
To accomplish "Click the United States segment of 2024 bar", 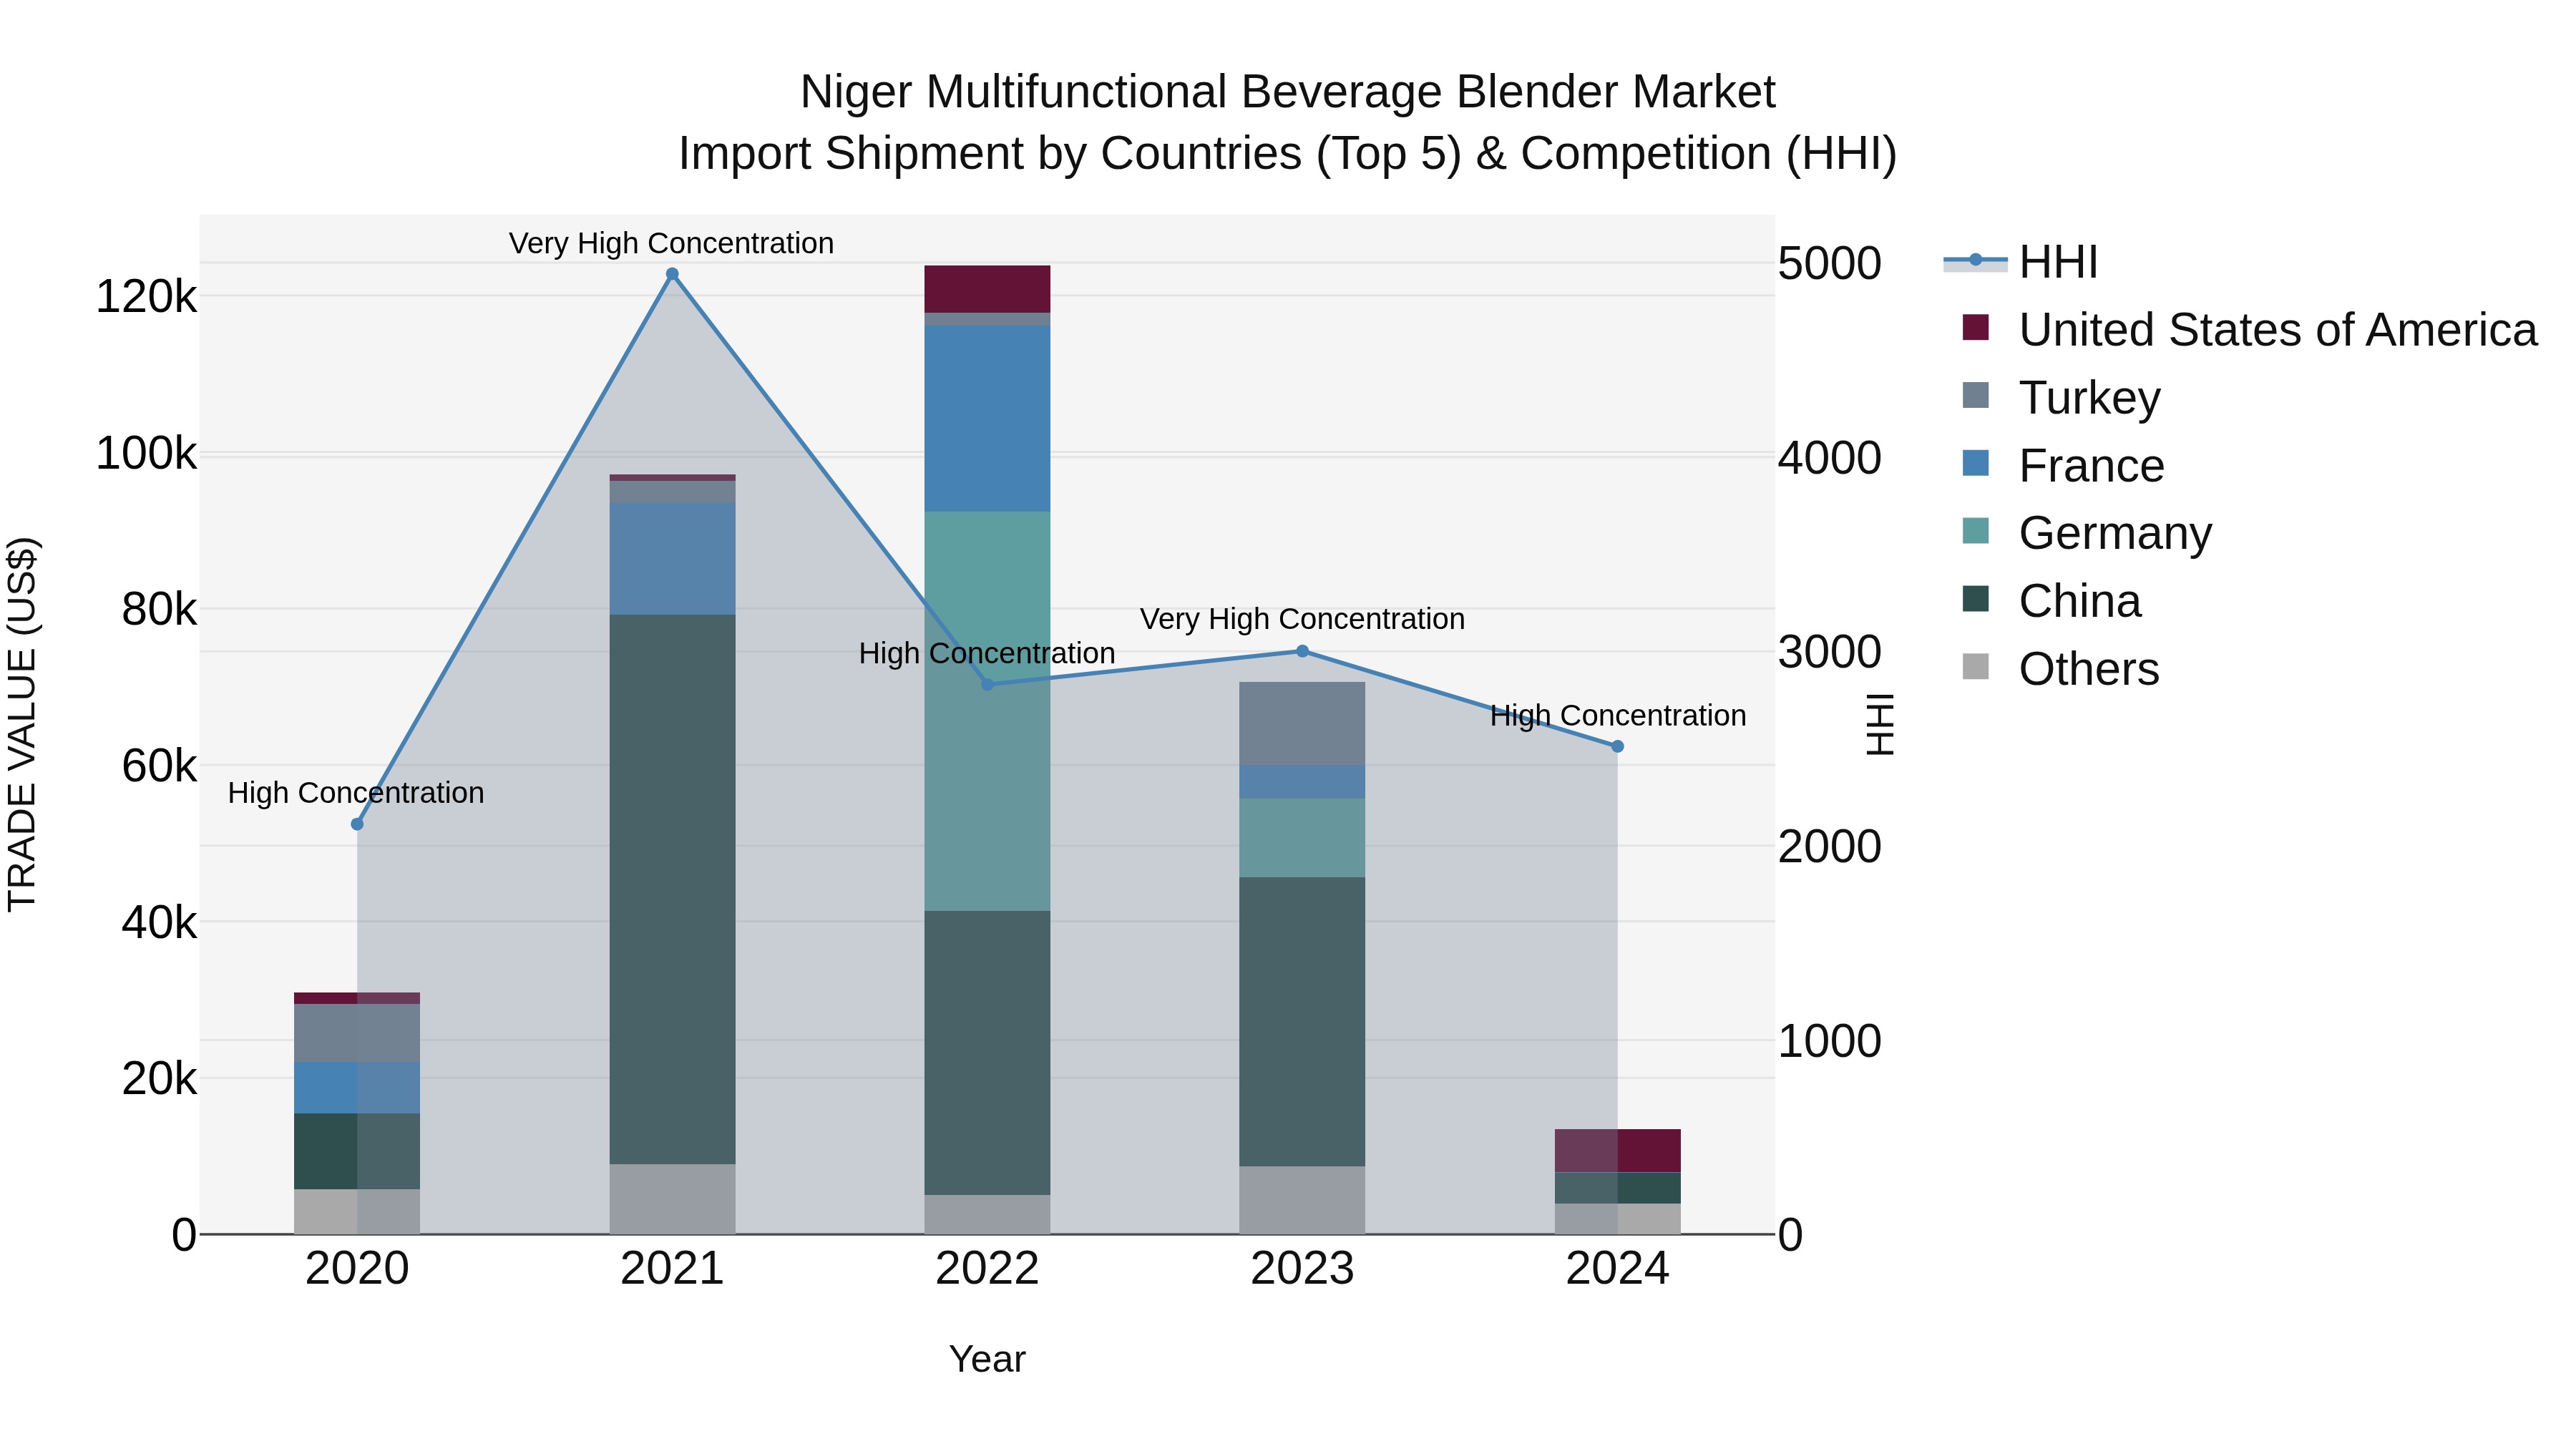I will click(x=1617, y=1151).
